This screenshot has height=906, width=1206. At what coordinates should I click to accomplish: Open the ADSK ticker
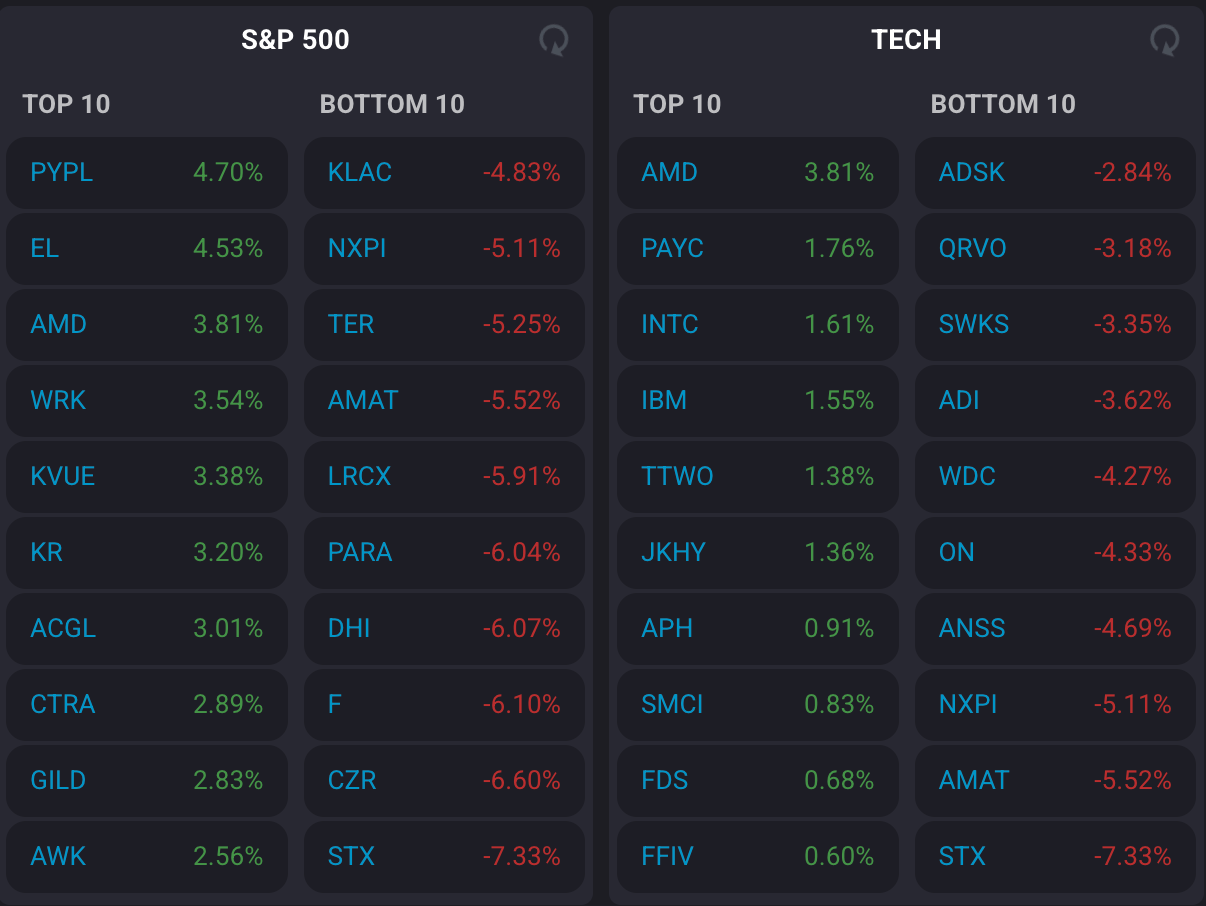(x=971, y=172)
